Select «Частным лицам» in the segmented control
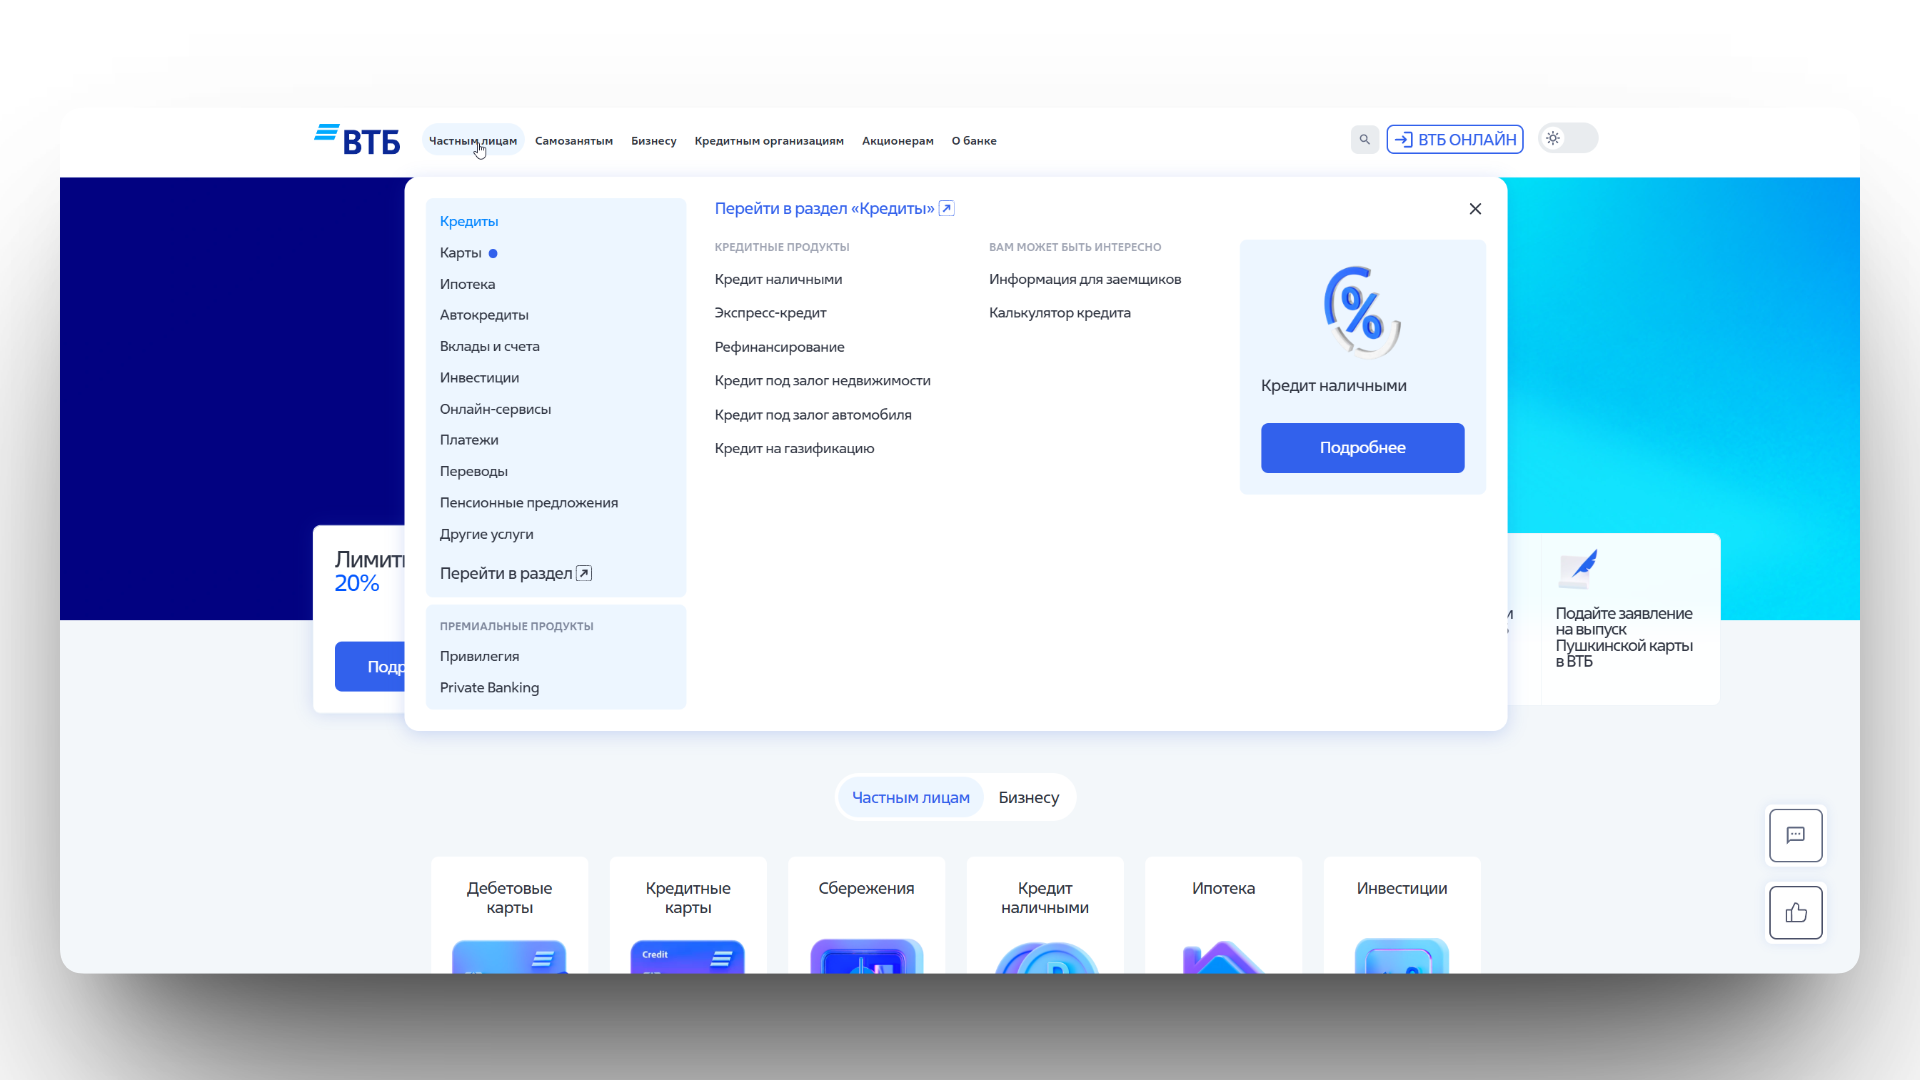The image size is (1920, 1080). (911, 797)
